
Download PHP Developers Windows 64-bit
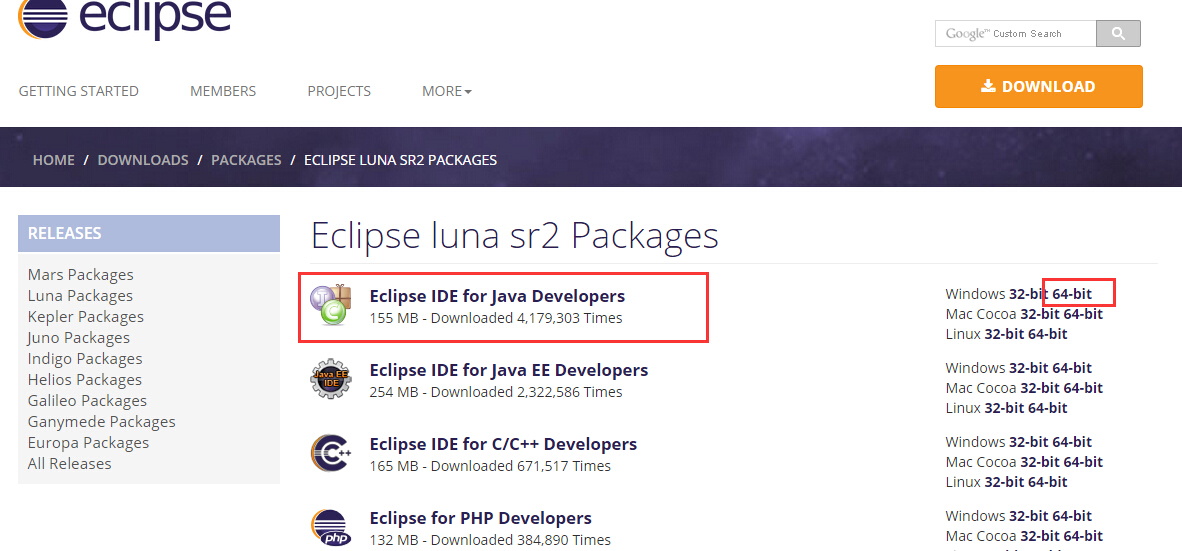1072,516
